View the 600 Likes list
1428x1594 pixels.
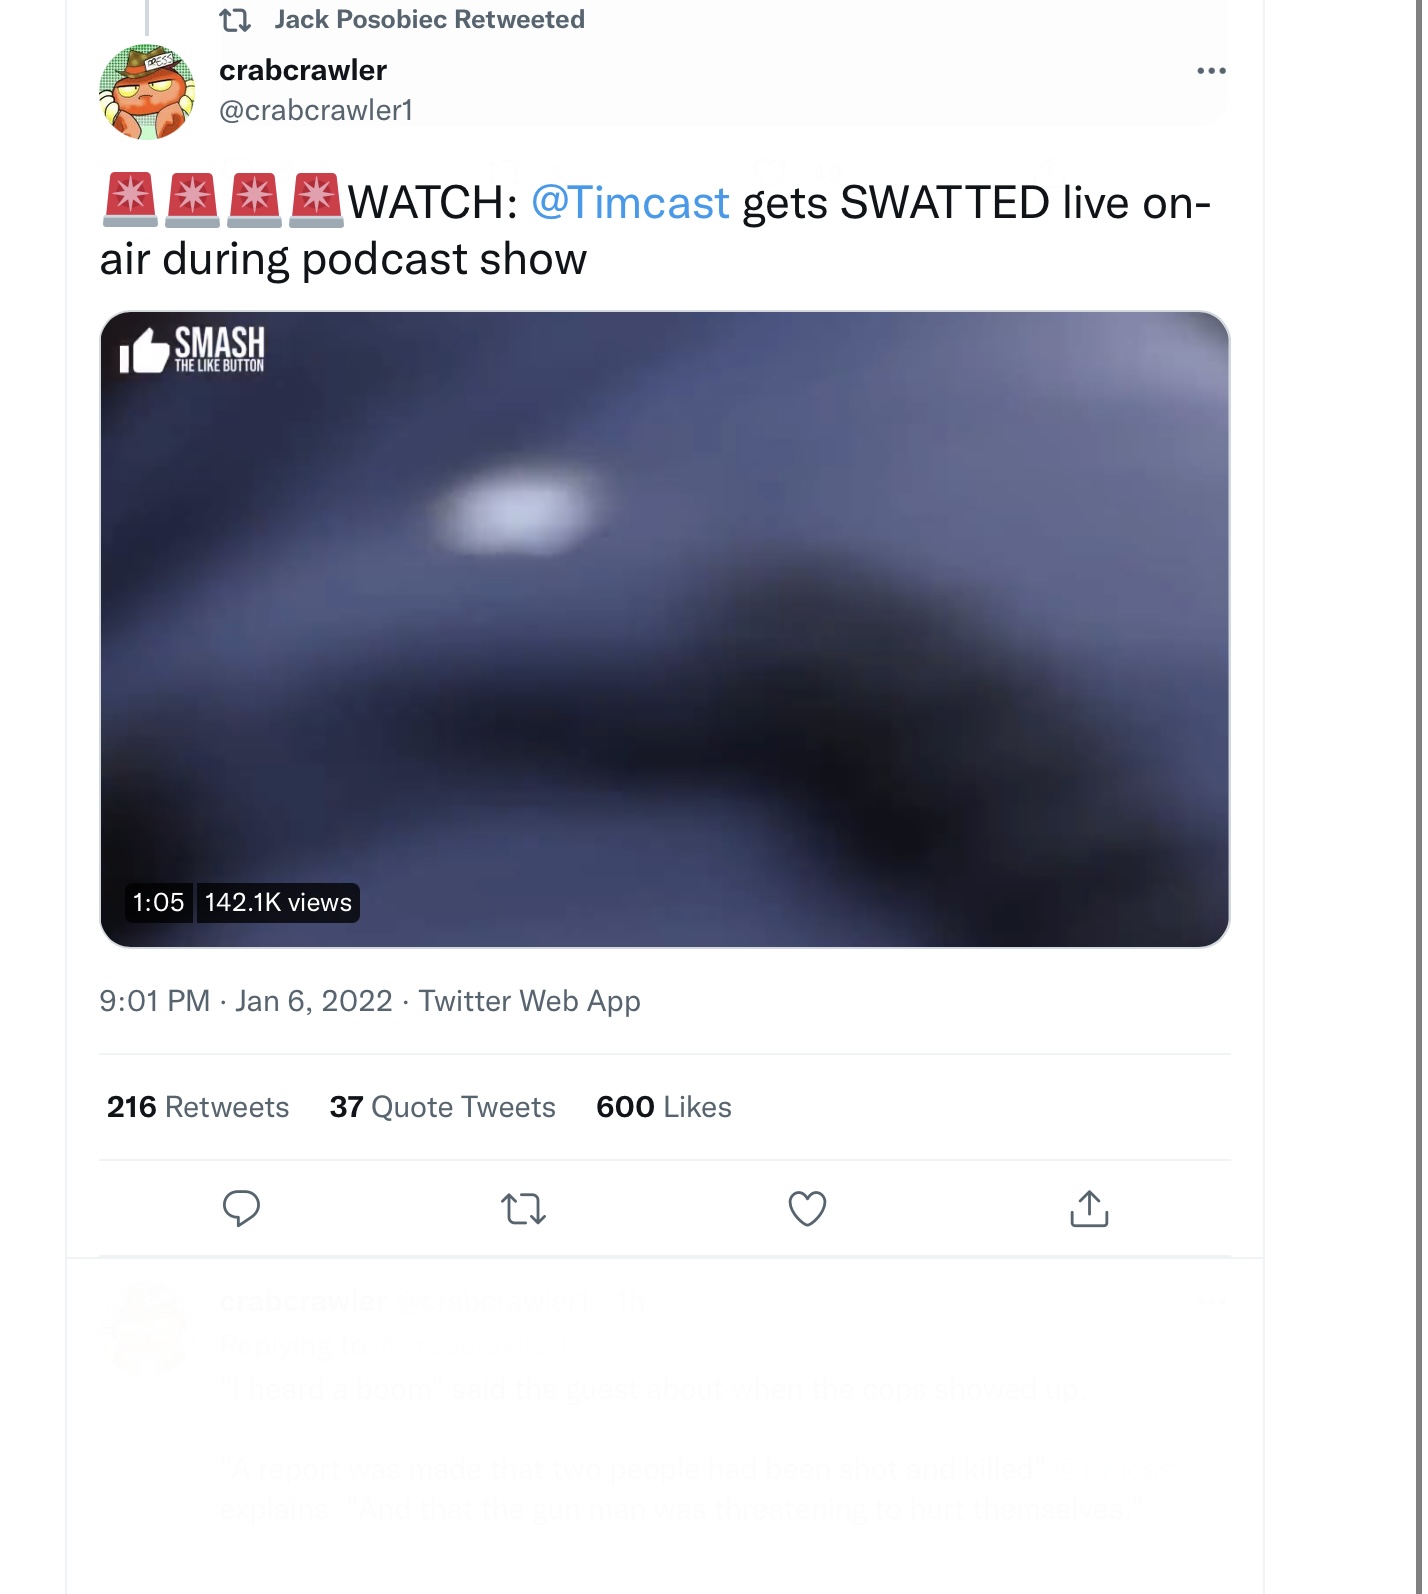point(664,1107)
